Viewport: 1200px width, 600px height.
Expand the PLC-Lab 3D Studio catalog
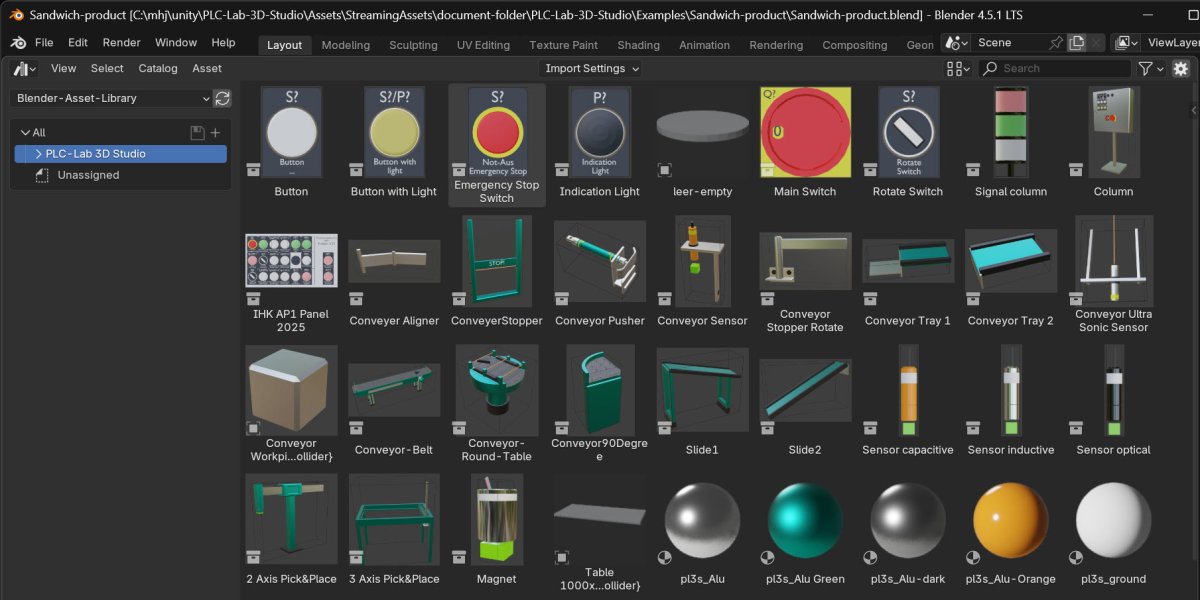[38, 154]
